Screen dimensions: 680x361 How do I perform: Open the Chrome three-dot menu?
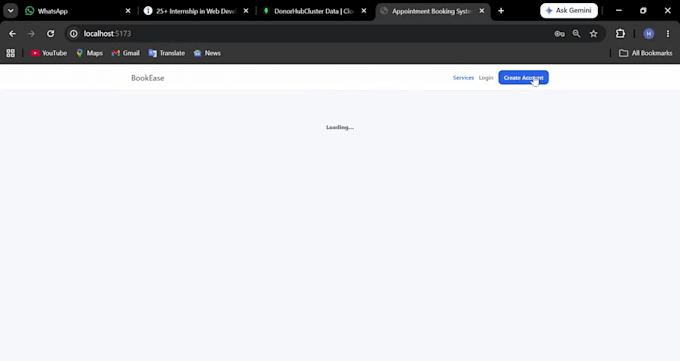(668, 33)
